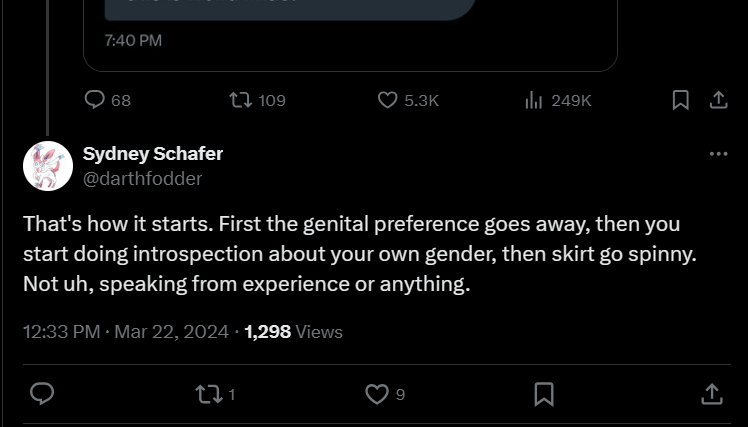Screen dimensions: 748x427
Task: Bookmark Sydney Schafer's post
Action: (544, 394)
